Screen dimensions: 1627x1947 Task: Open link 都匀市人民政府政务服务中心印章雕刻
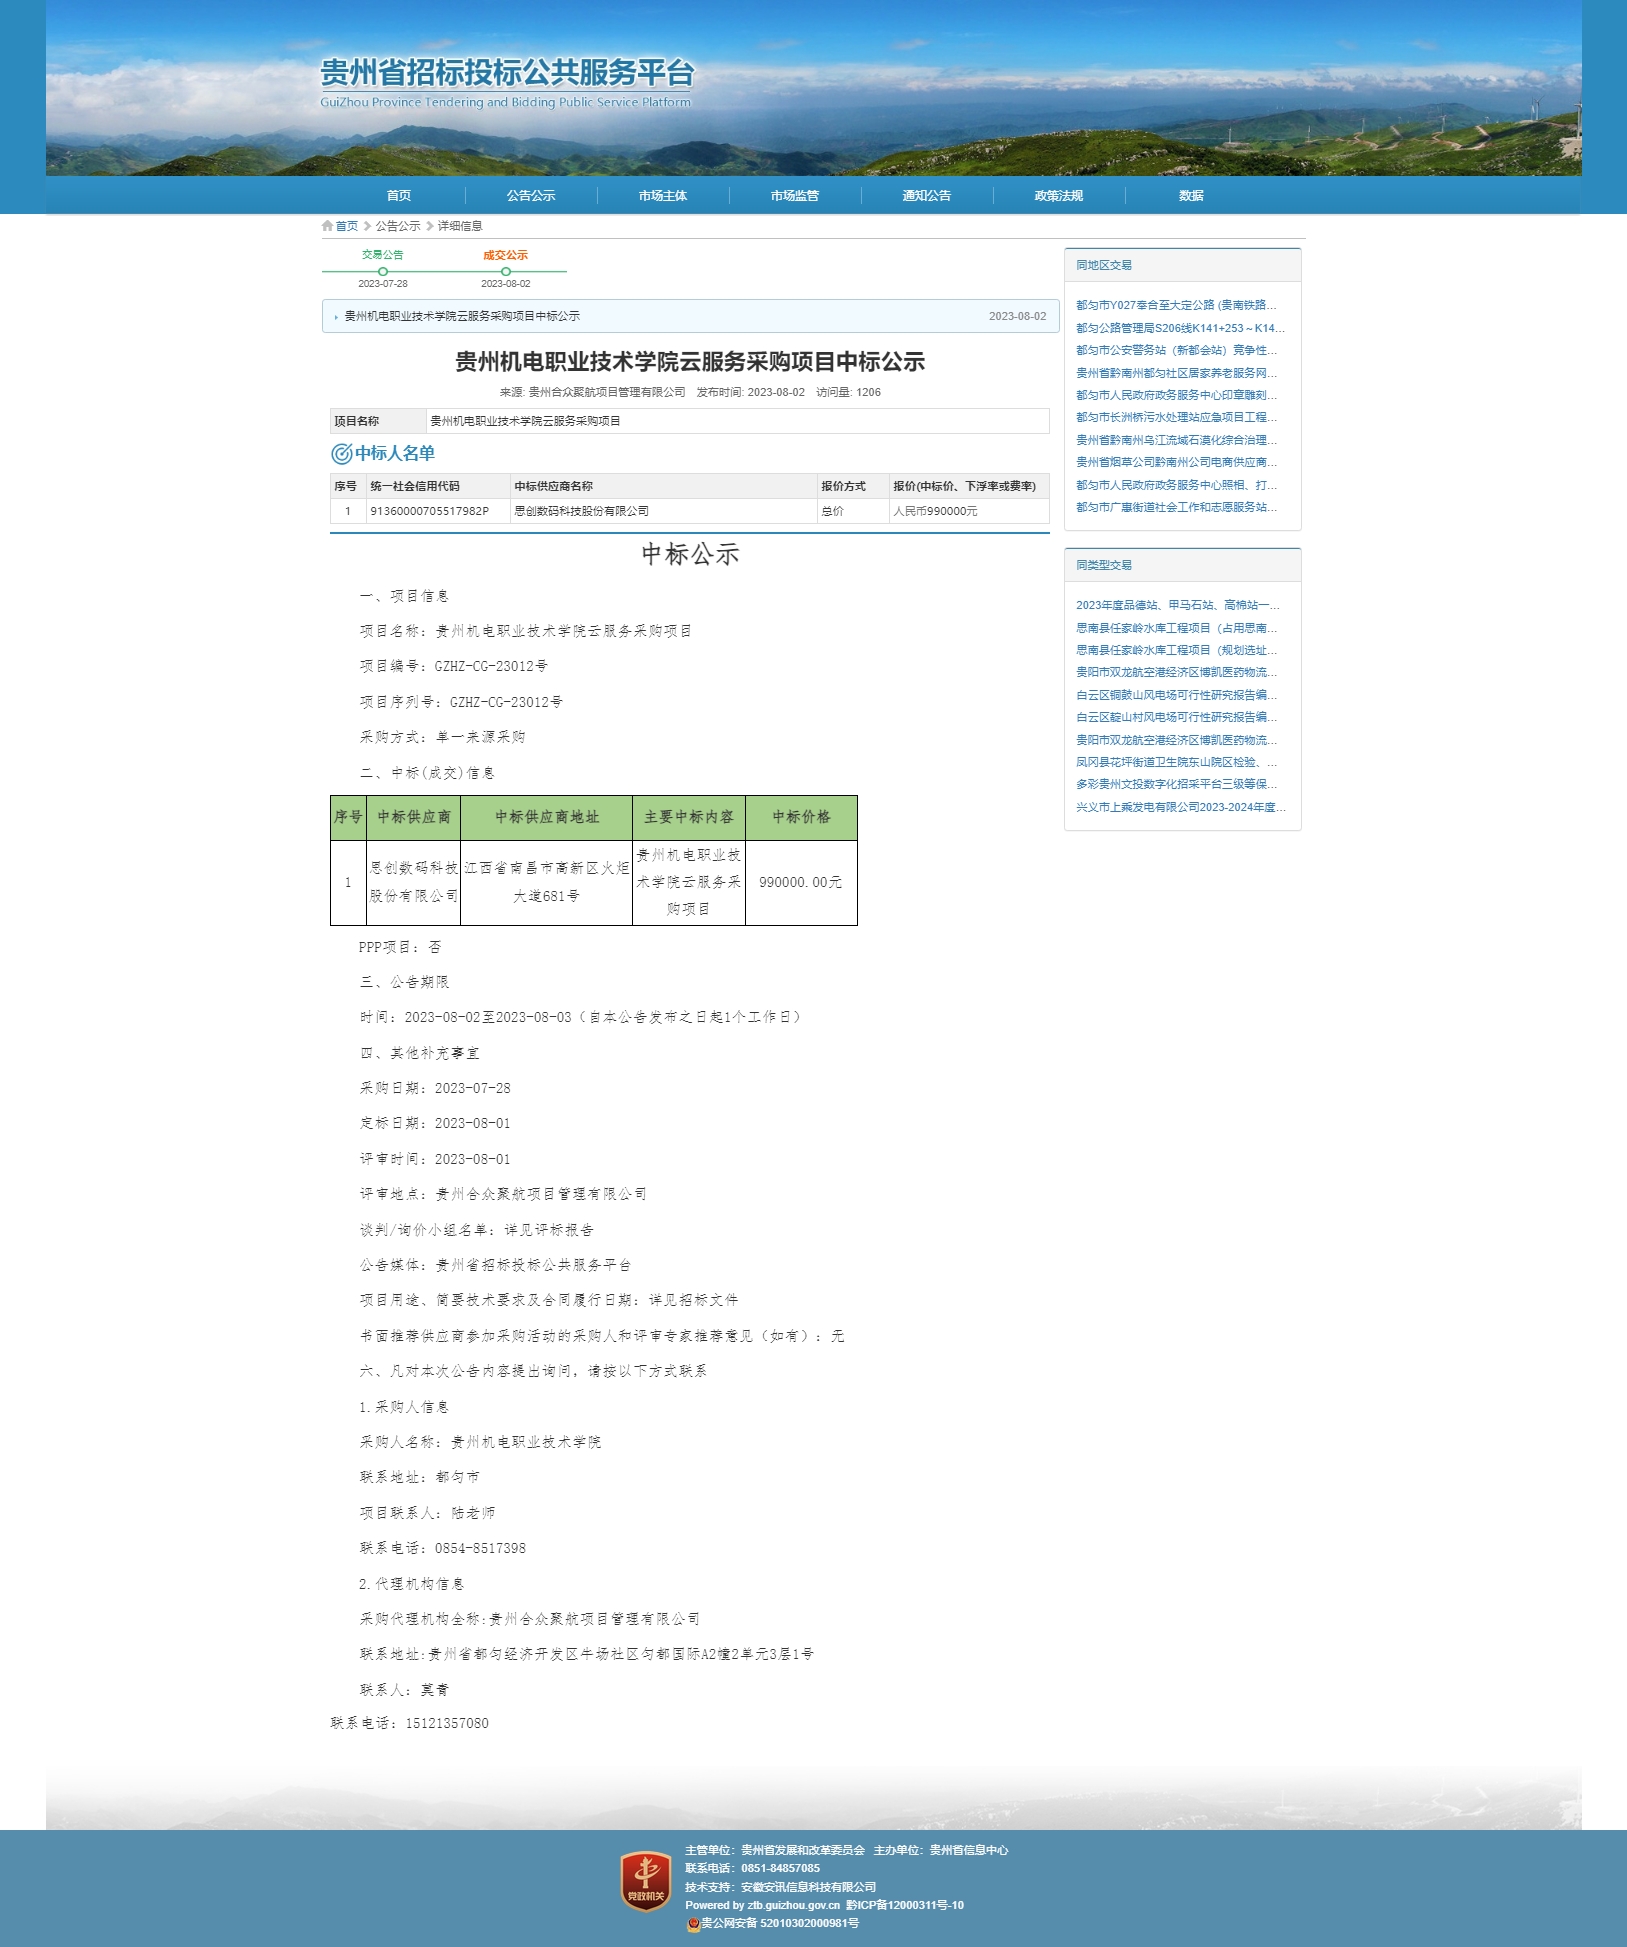1176,395
